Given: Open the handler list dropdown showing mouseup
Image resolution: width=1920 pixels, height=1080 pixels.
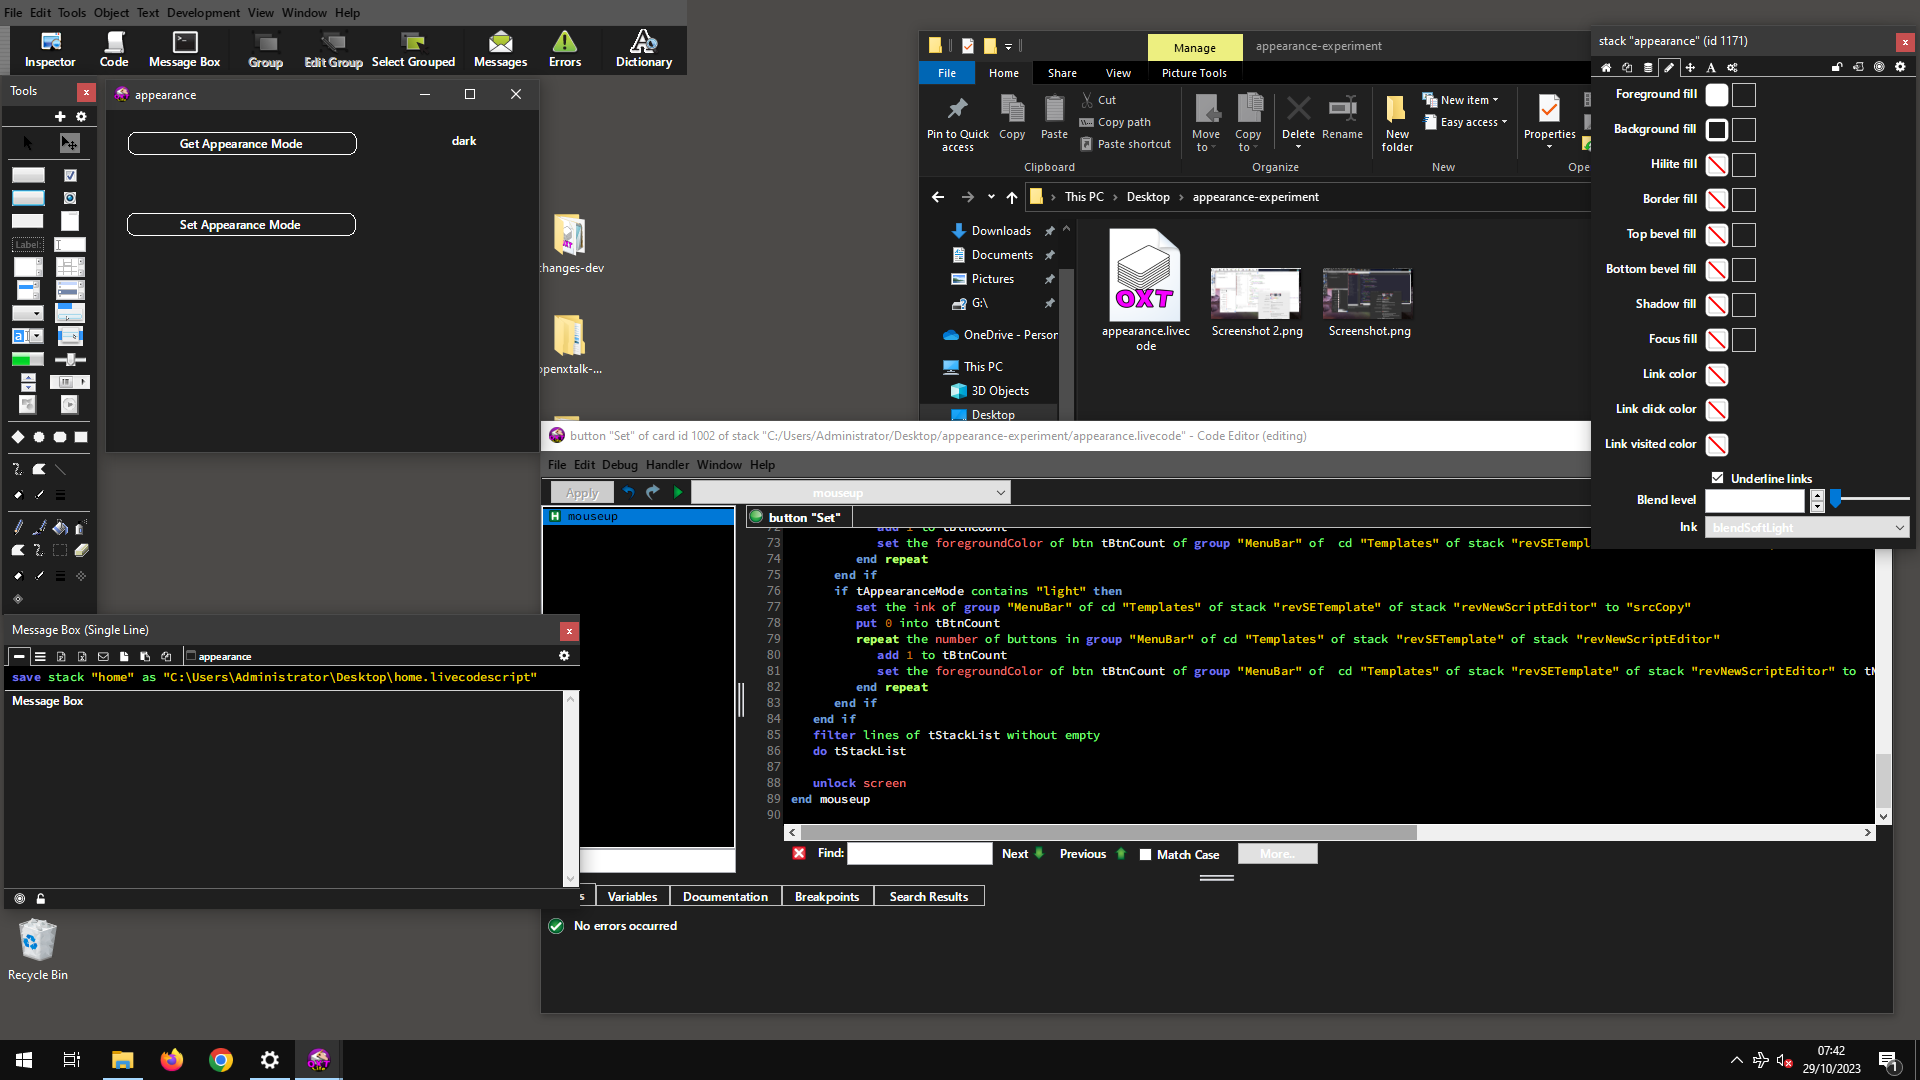Looking at the screenshot, I should tap(851, 493).
